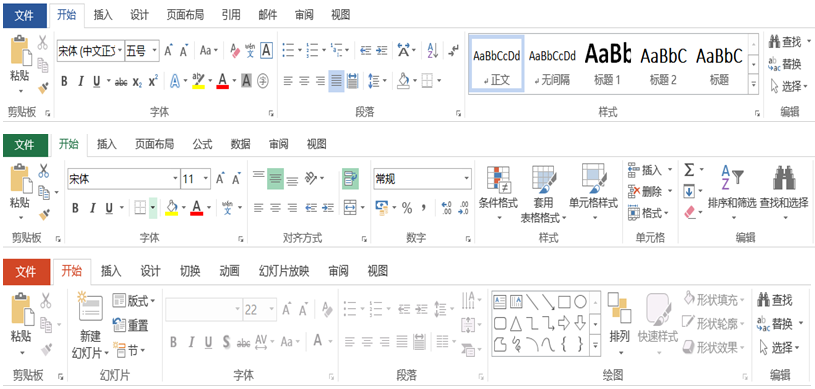Image resolution: width=815 pixels, height=389 pixels.
Task: Open the Excel number format dropdown showing 常规
Action: pos(422,179)
